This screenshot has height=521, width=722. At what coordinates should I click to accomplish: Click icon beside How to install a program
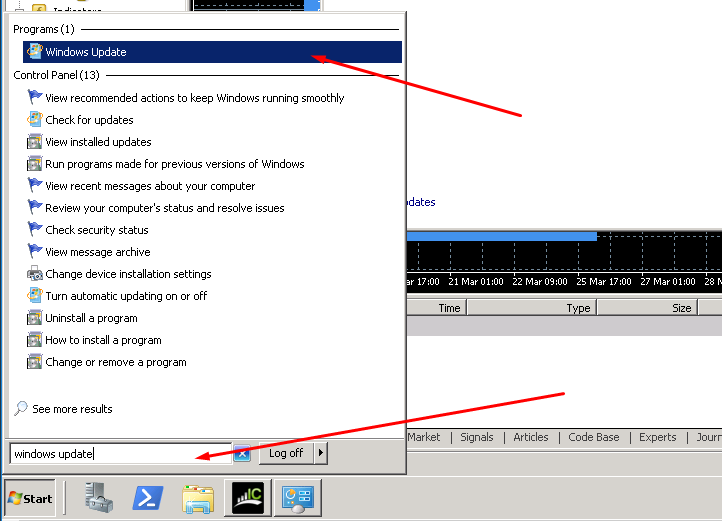point(35,340)
